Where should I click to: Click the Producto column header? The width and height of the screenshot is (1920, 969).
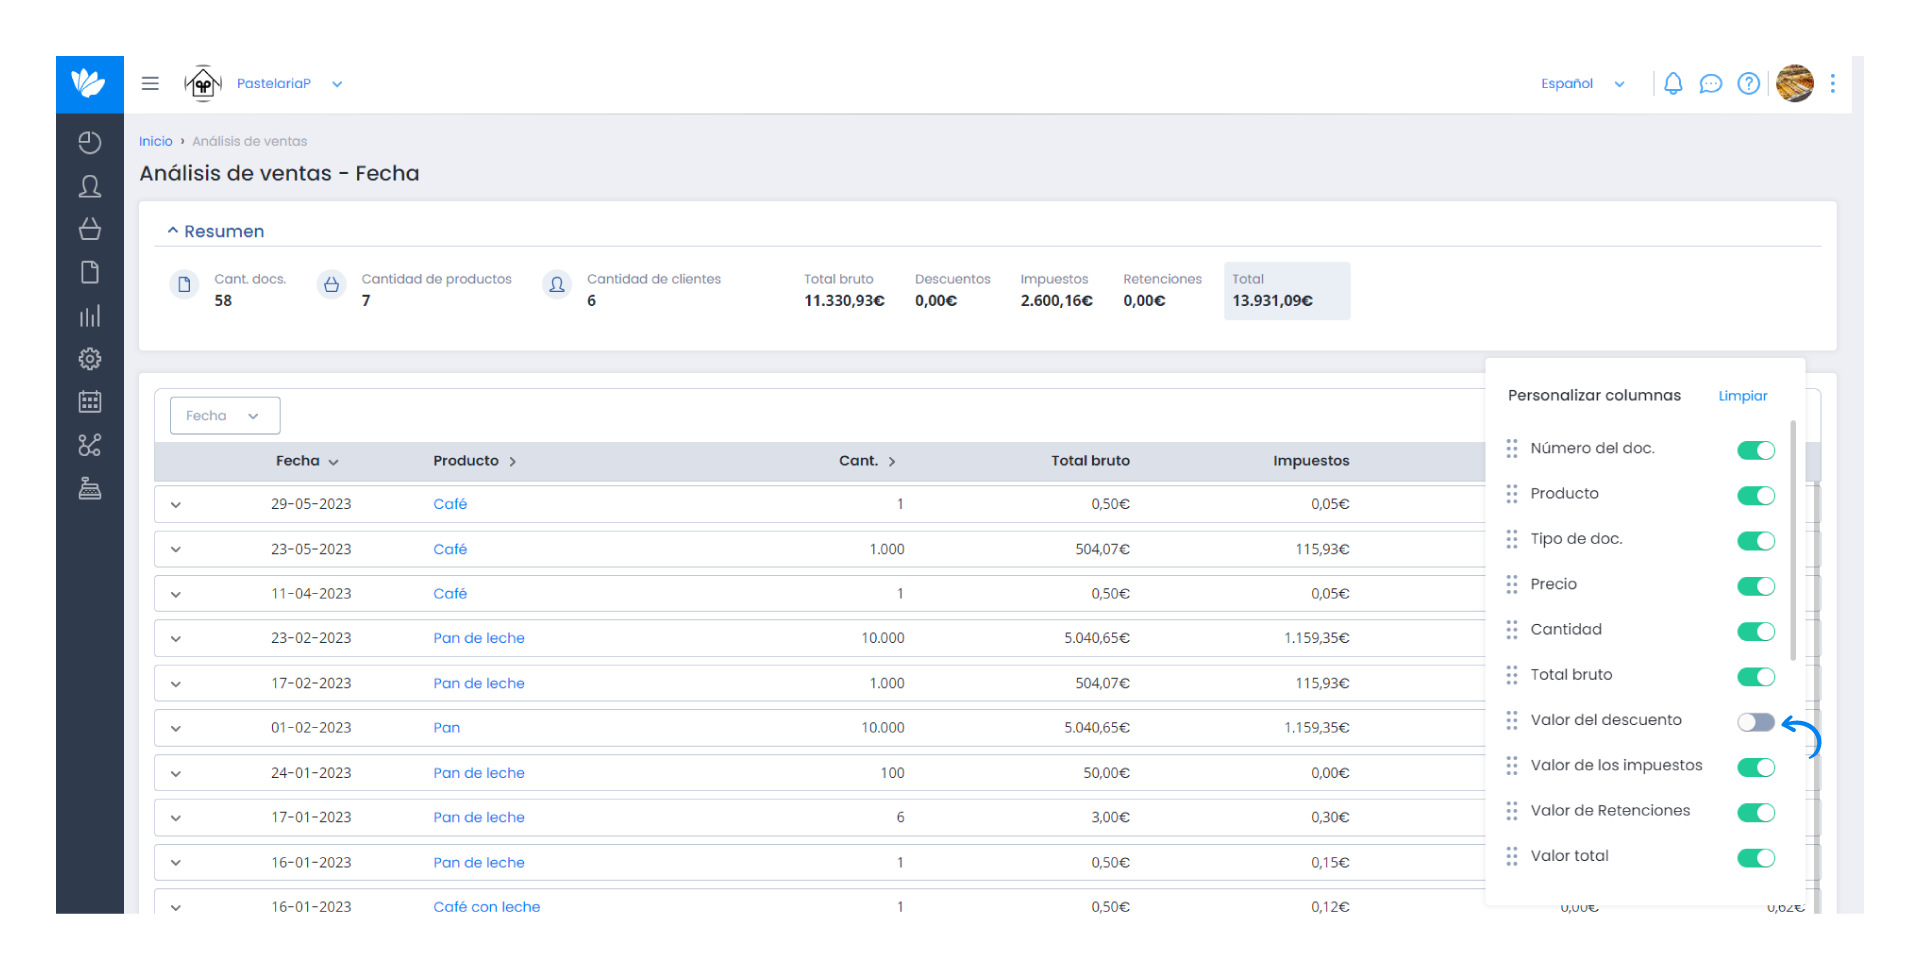coord(474,461)
